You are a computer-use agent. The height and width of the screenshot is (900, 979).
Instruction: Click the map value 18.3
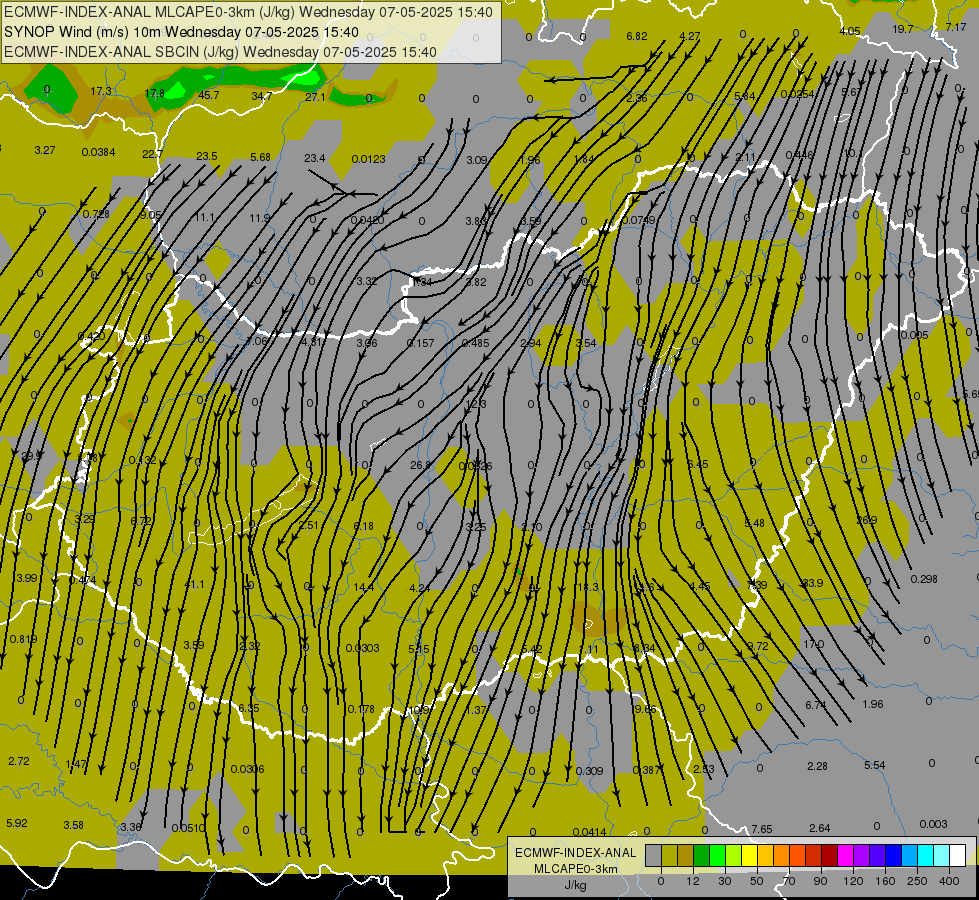coord(588,587)
